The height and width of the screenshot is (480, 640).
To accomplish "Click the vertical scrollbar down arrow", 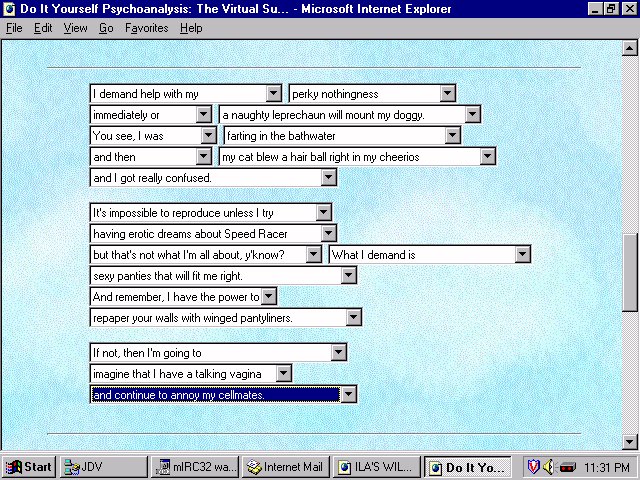I will click(630, 442).
